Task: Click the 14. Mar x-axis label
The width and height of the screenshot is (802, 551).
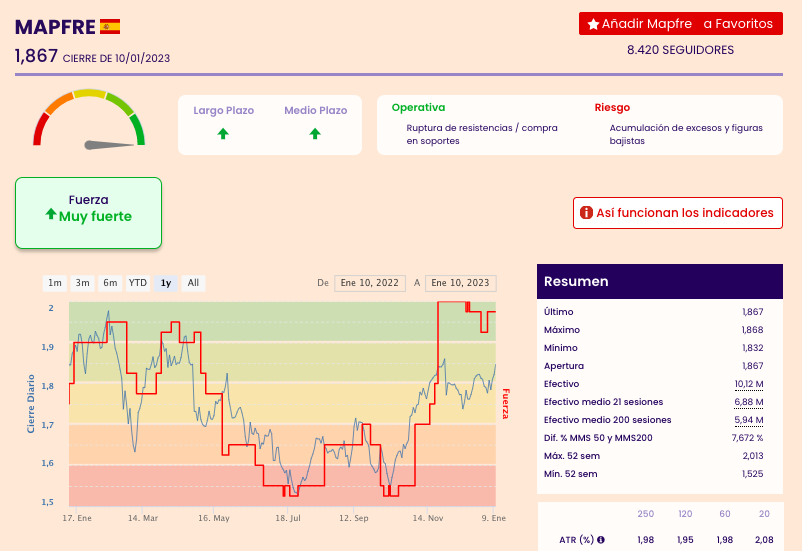Action: 143,518
